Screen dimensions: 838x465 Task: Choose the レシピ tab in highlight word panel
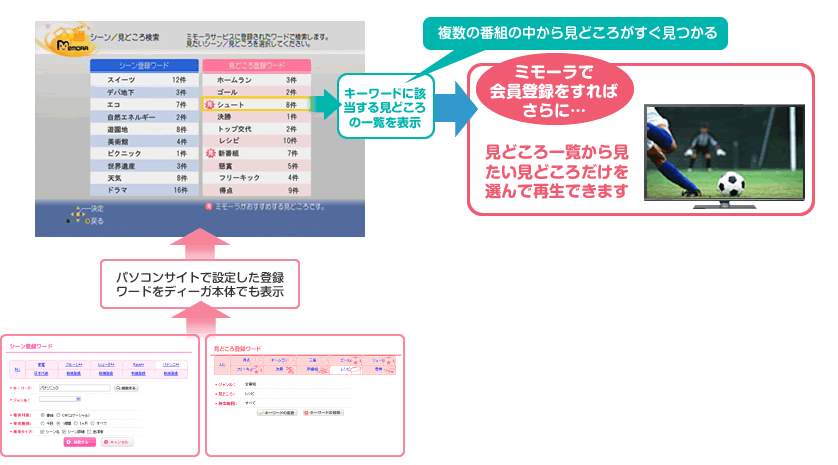click(346, 370)
